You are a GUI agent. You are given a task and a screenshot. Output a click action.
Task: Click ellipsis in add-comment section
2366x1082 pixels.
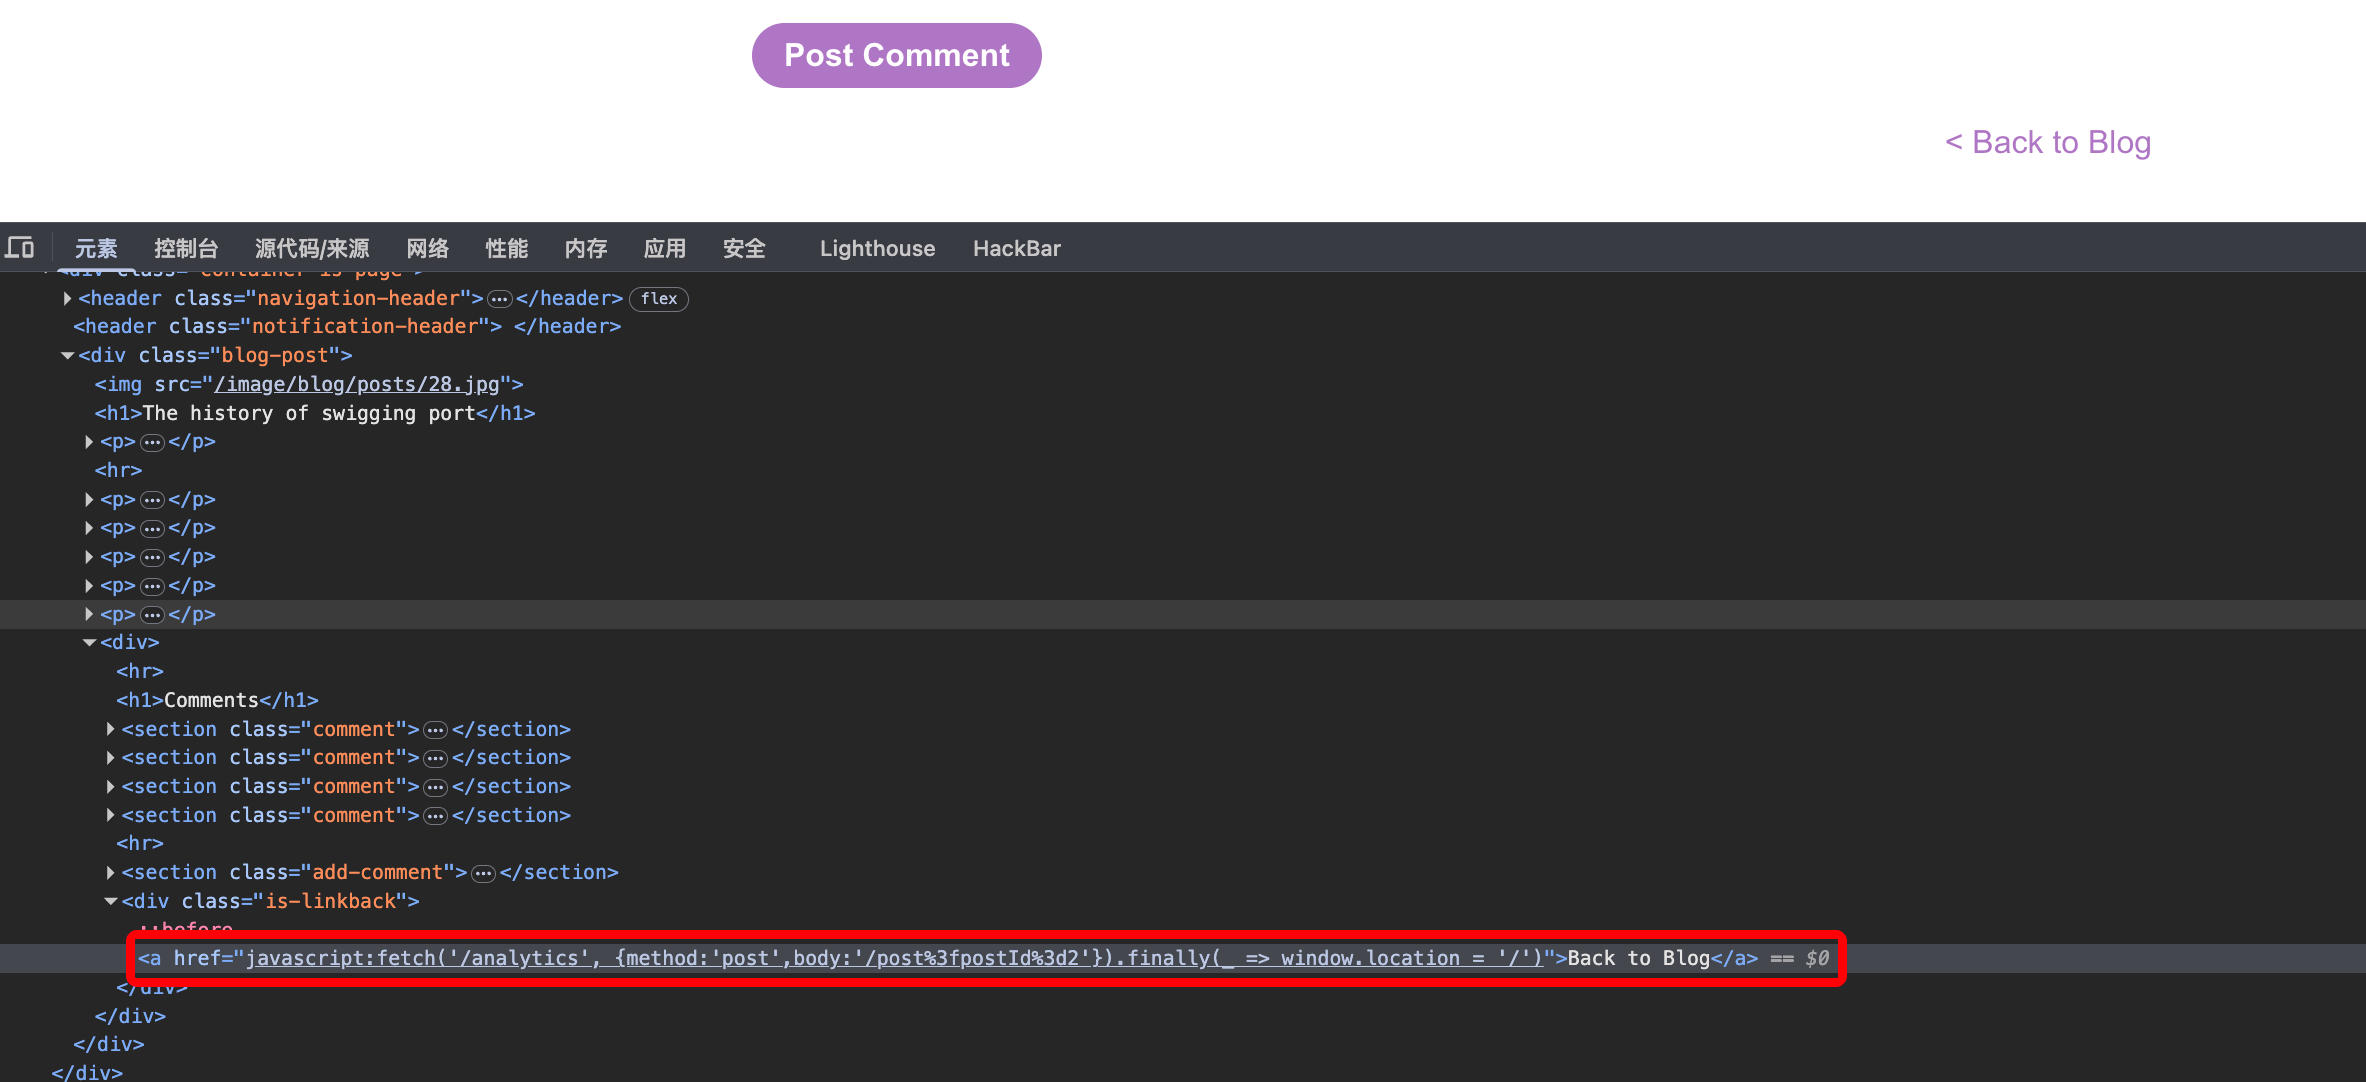click(483, 874)
